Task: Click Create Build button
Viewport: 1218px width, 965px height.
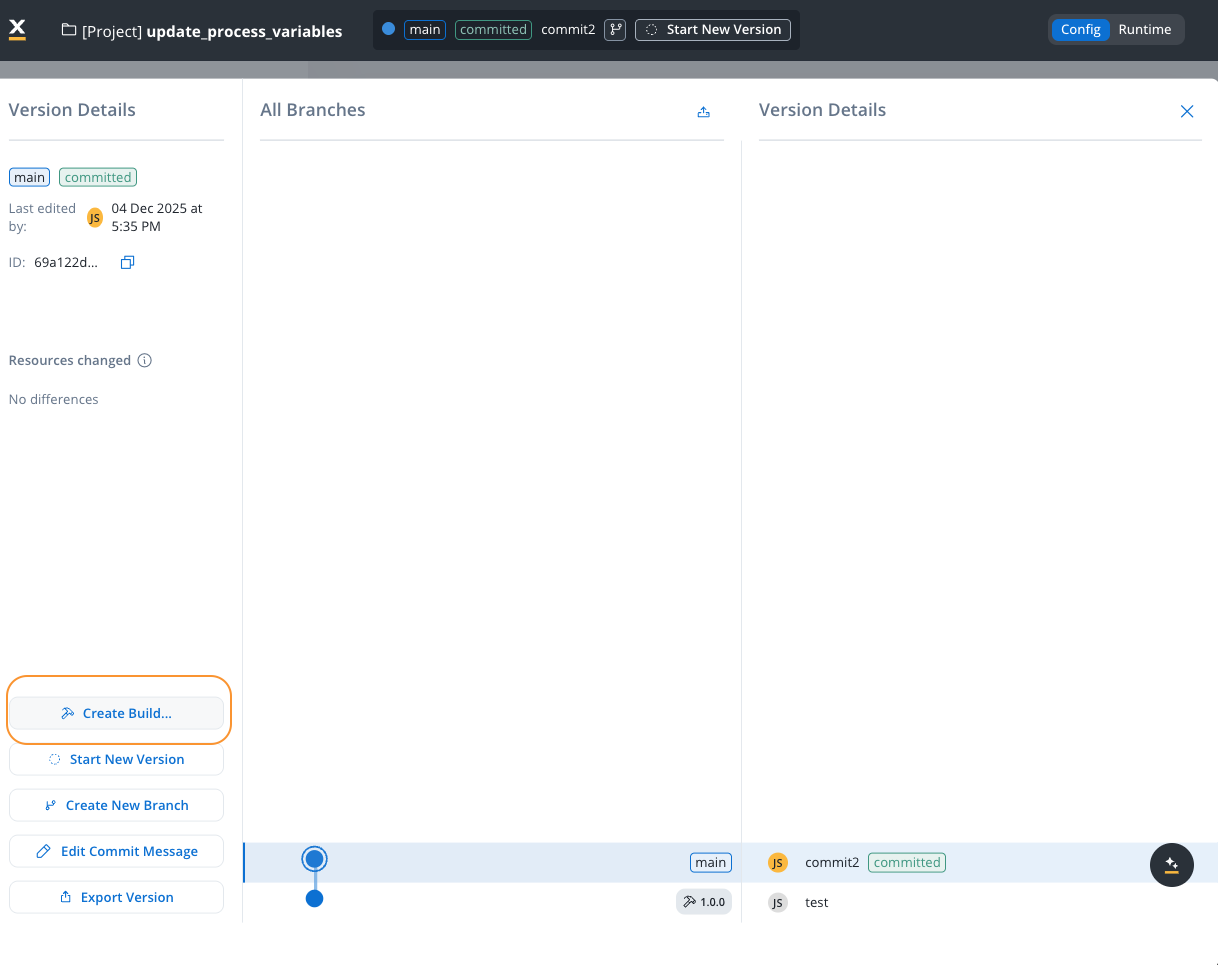Action: pos(116,714)
